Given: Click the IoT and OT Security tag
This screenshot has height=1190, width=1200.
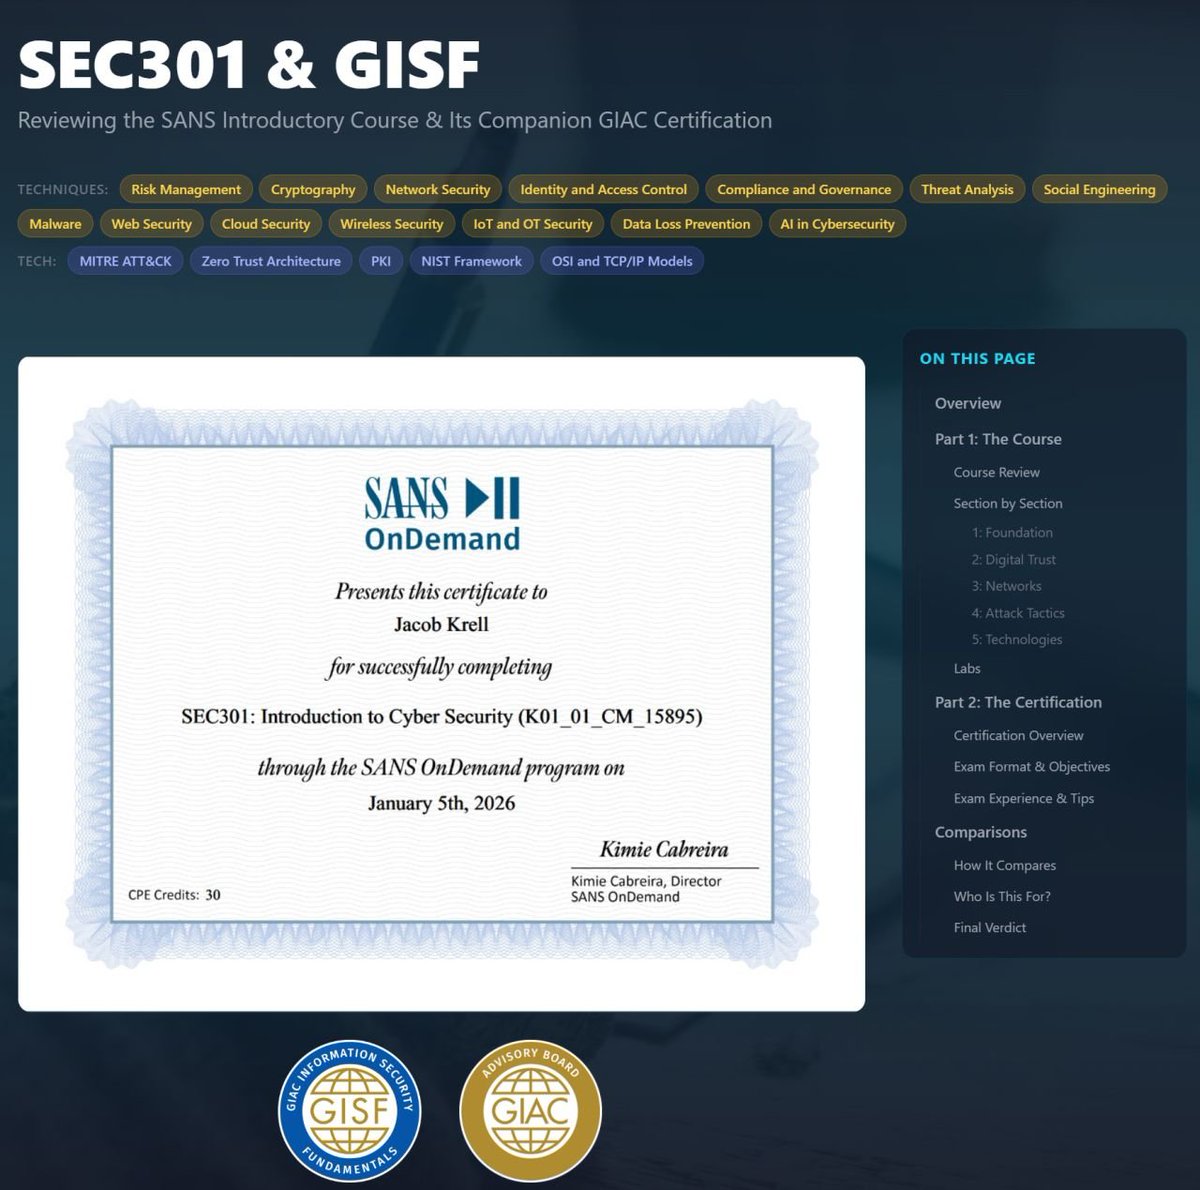Looking at the screenshot, I should coord(533,224).
